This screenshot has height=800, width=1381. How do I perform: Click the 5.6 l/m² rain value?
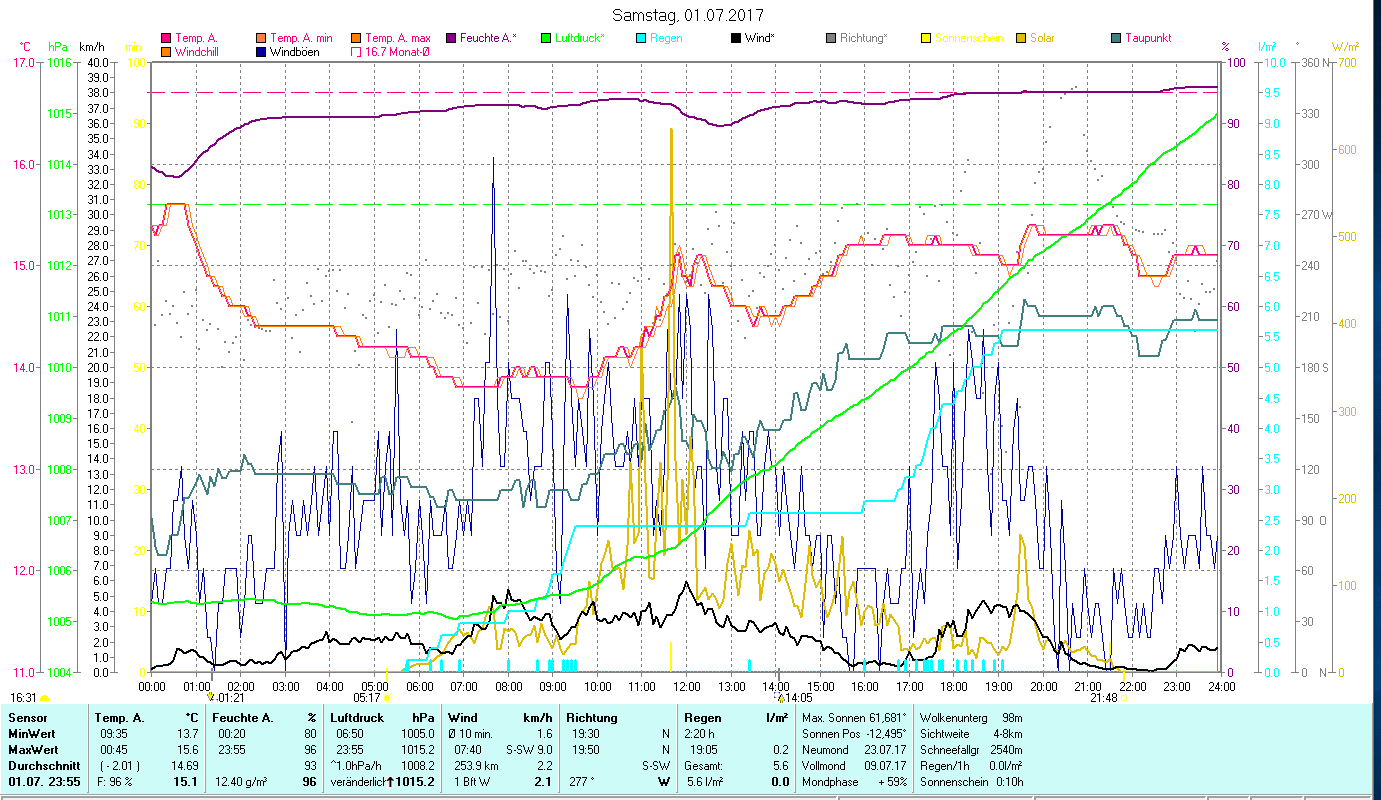pos(706,782)
